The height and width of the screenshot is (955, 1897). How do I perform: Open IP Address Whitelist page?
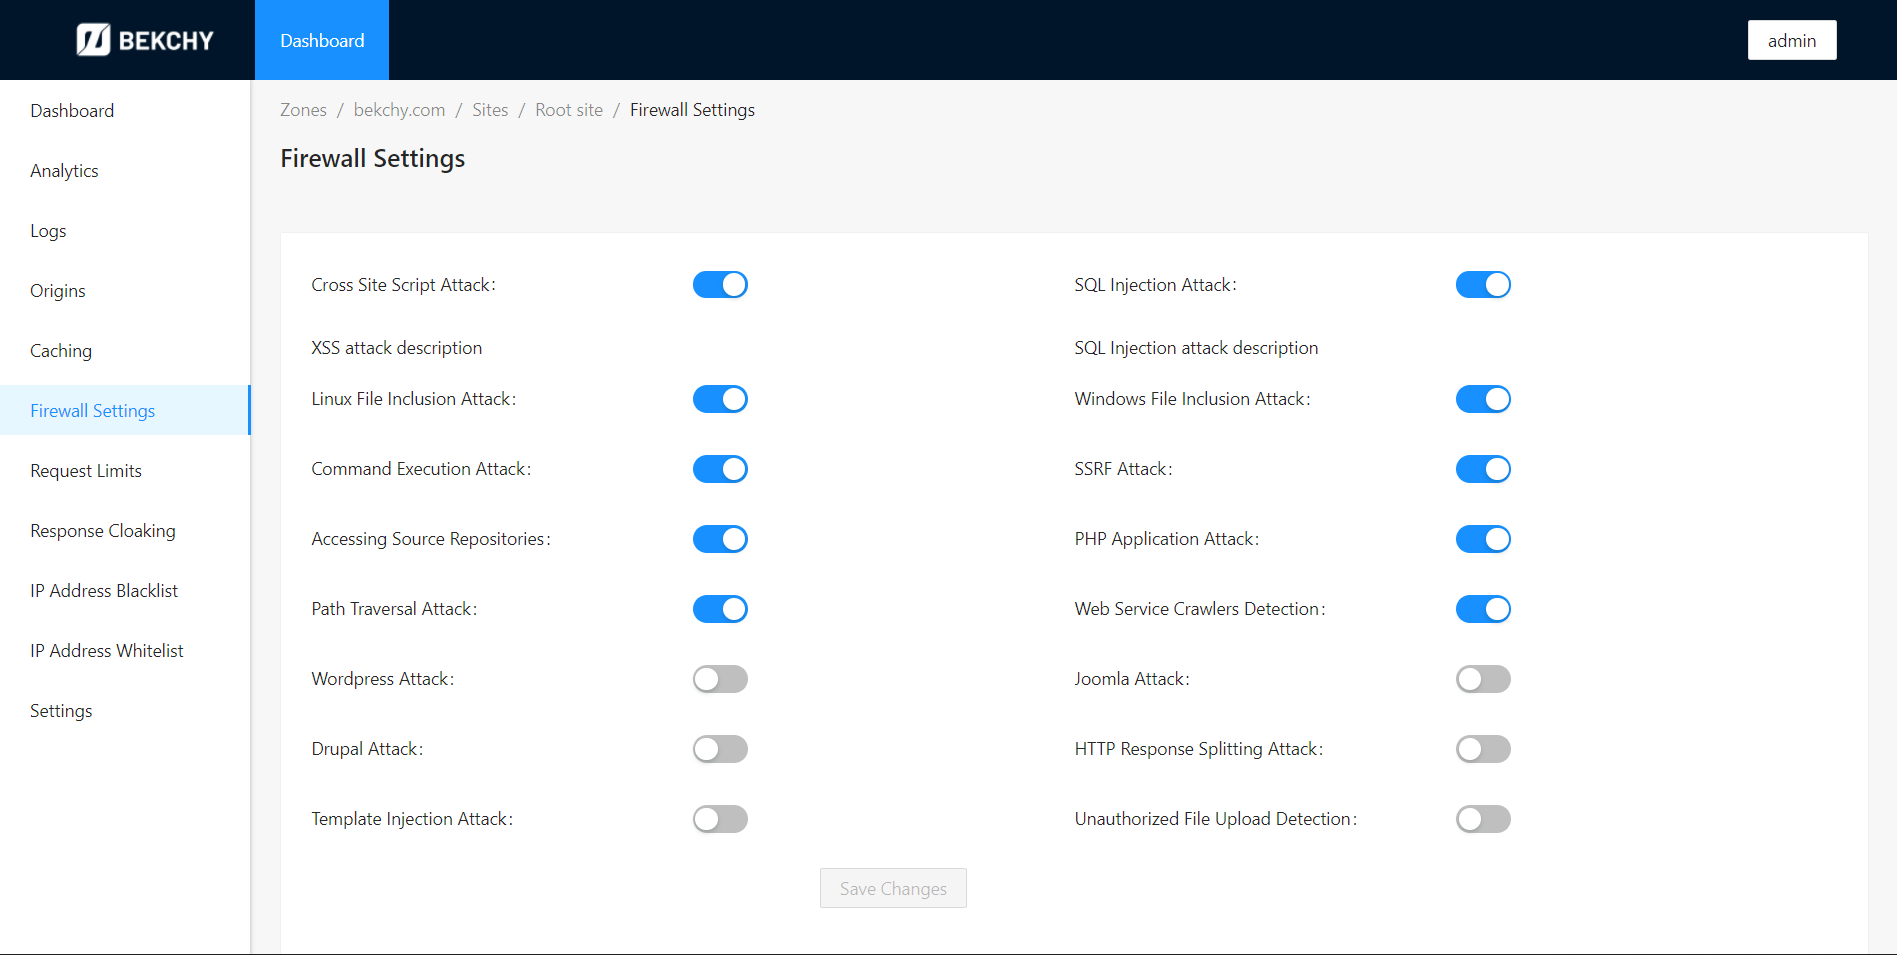coord(125,650)
